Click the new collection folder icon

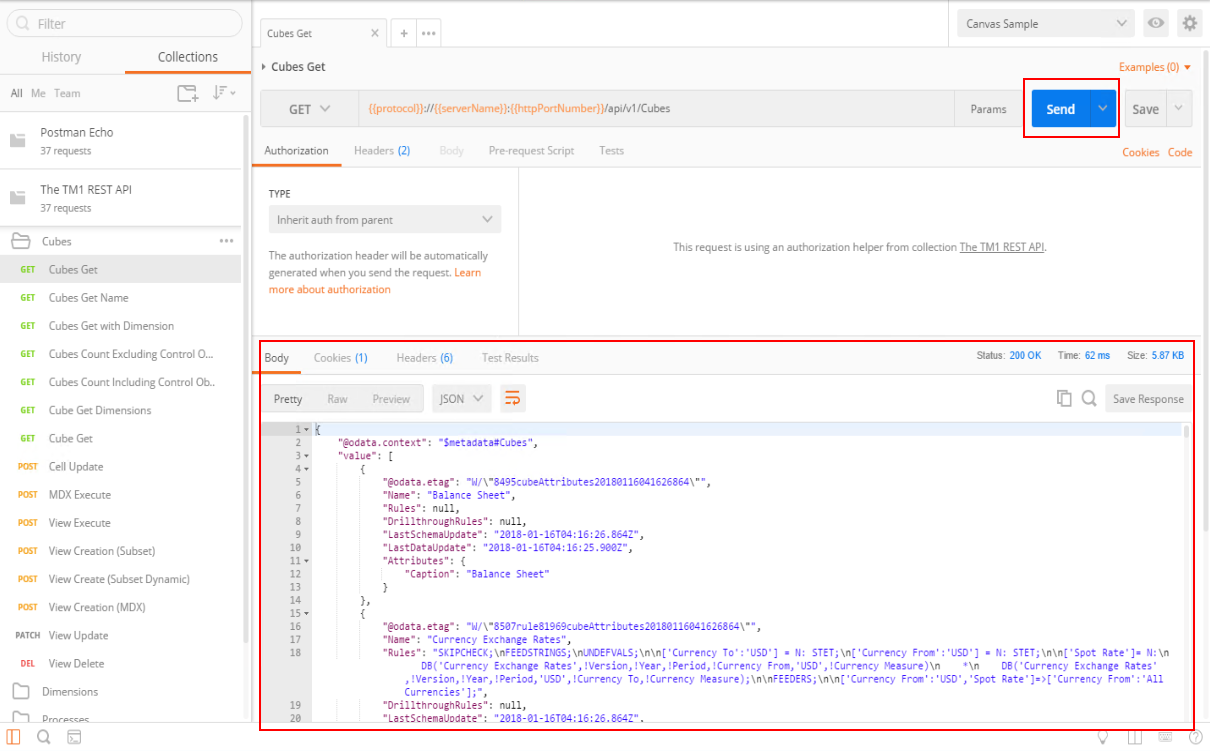click(187, 93)
